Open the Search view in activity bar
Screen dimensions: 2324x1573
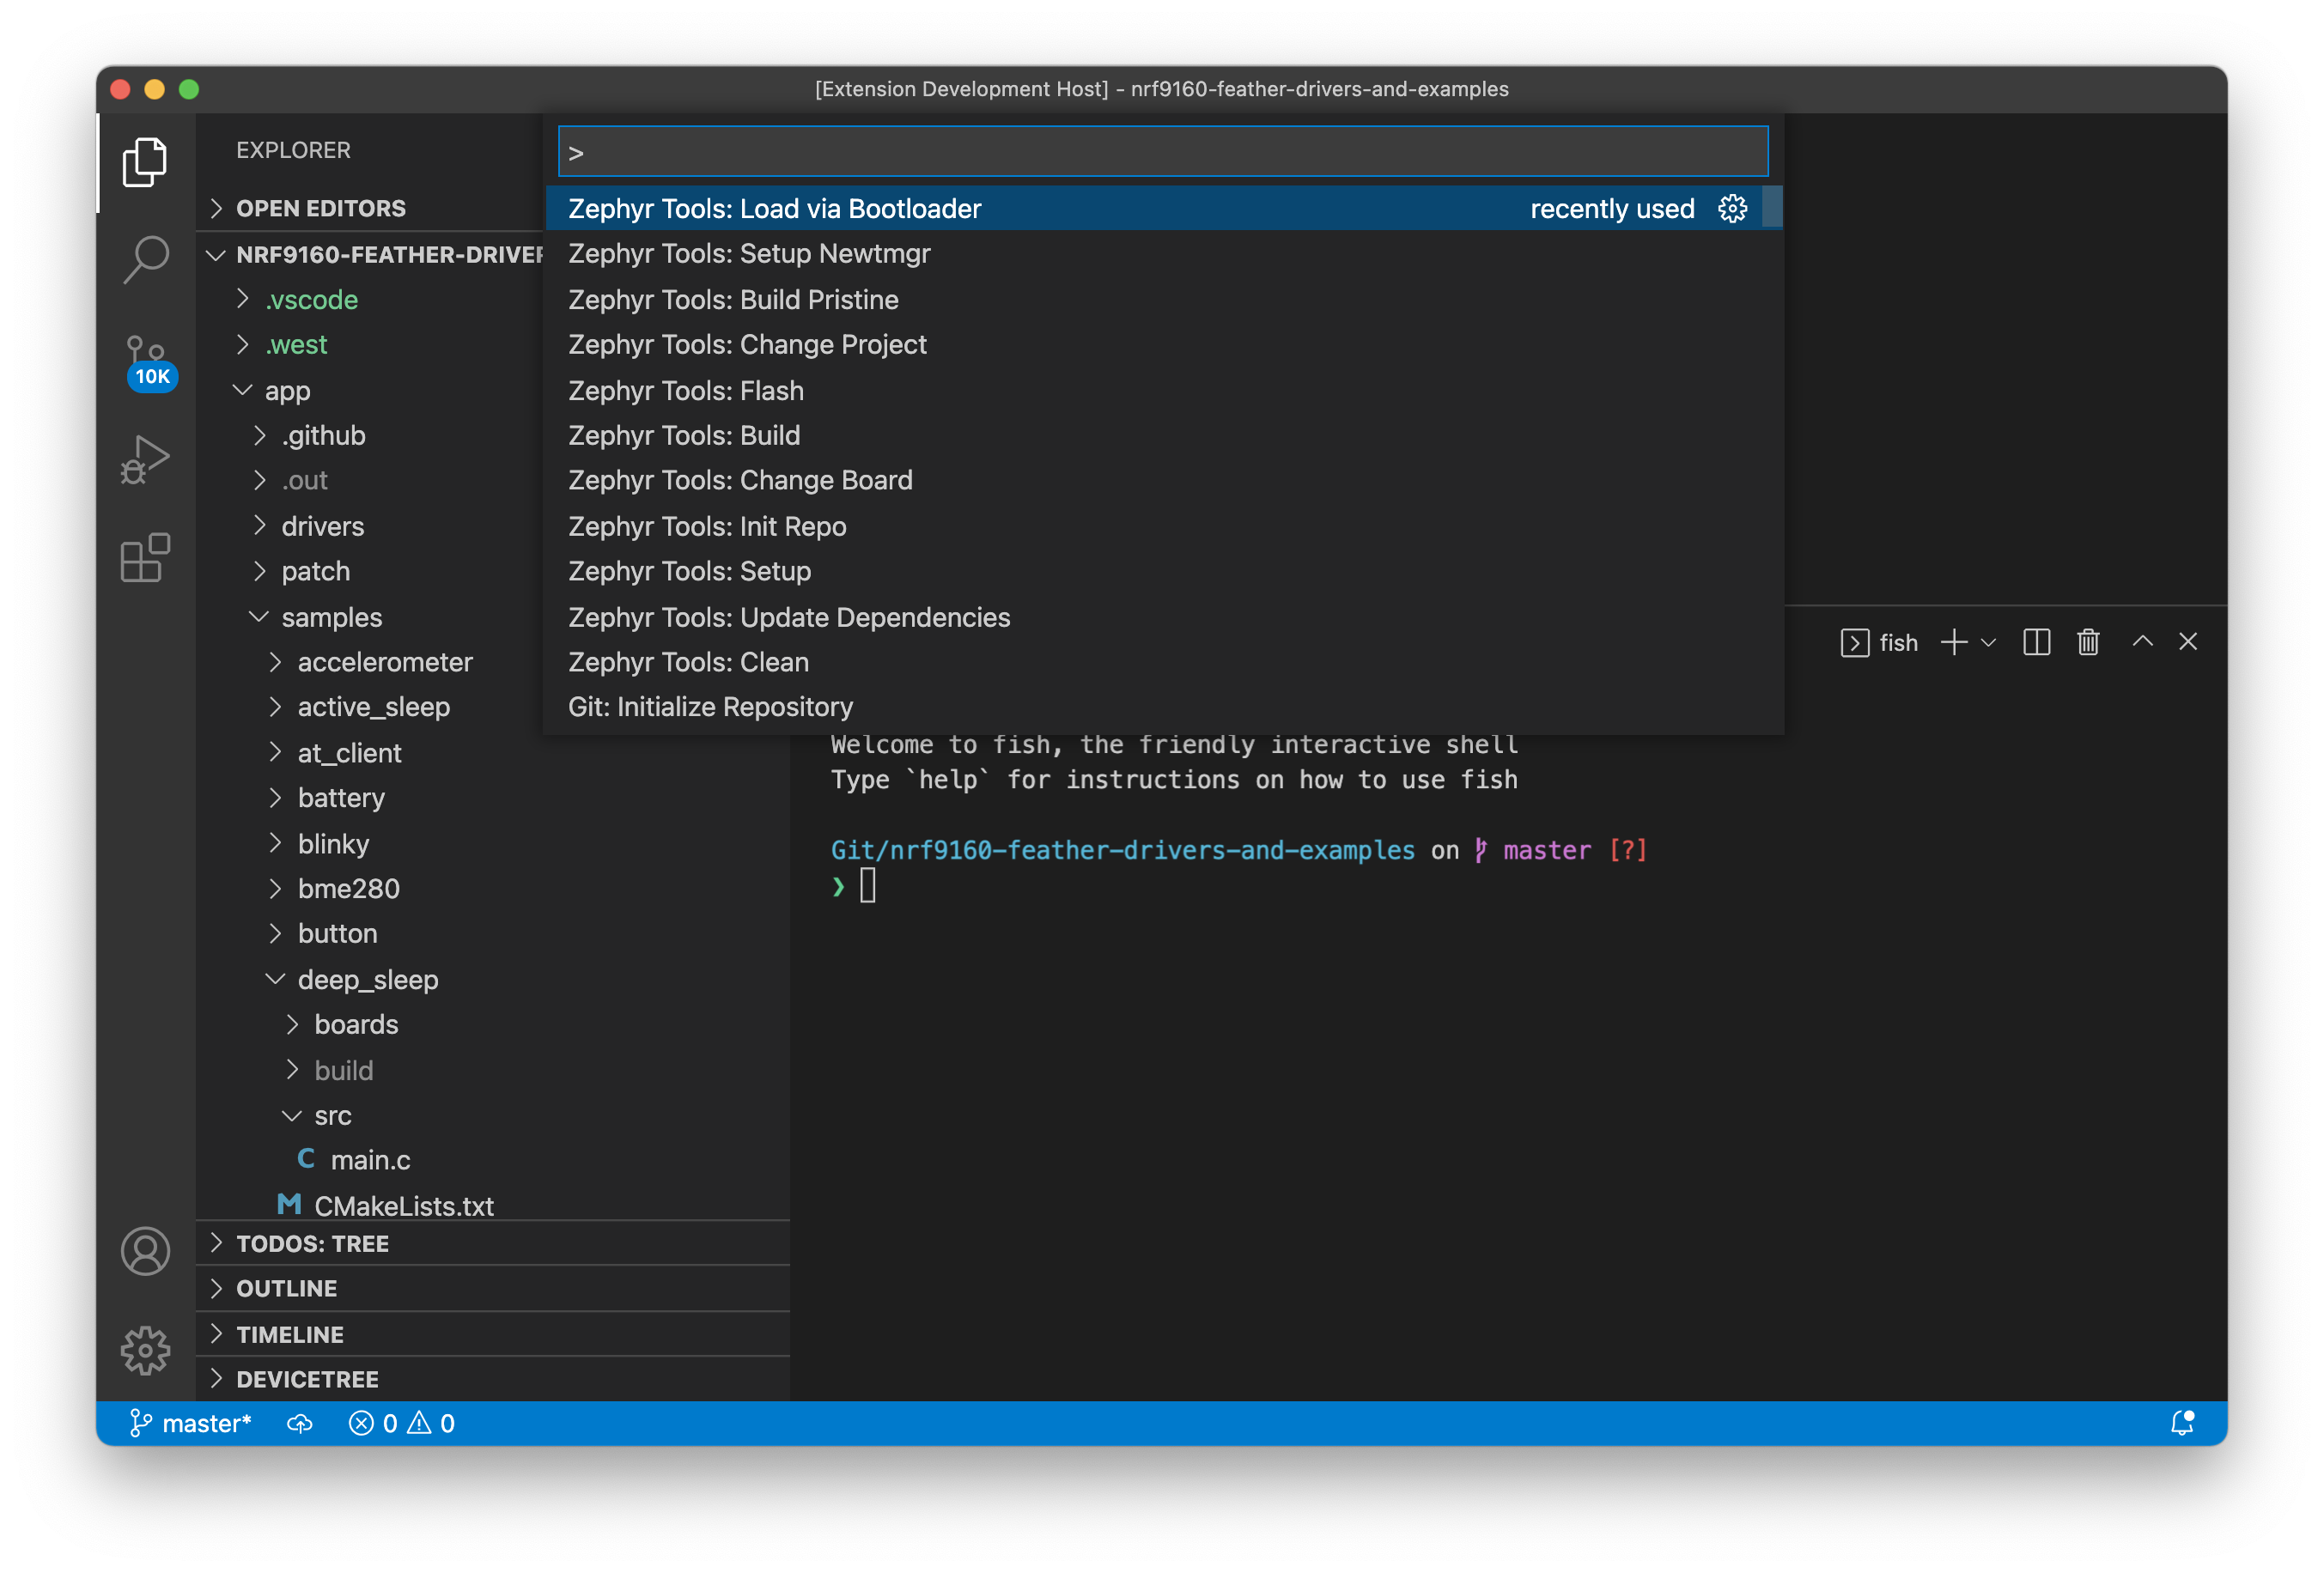pos(146,258)
